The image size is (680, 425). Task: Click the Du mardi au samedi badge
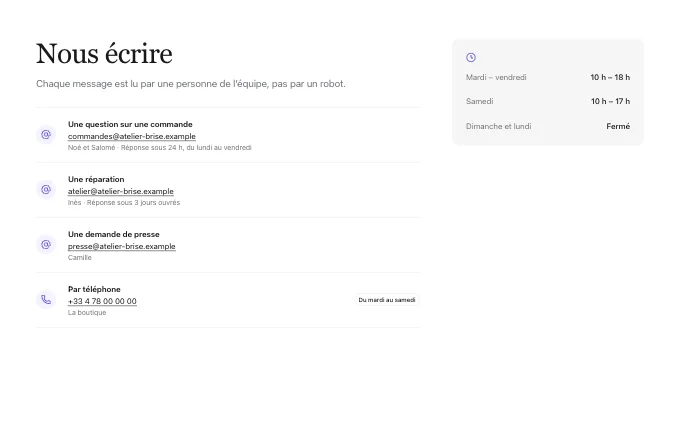pos(387,300)
